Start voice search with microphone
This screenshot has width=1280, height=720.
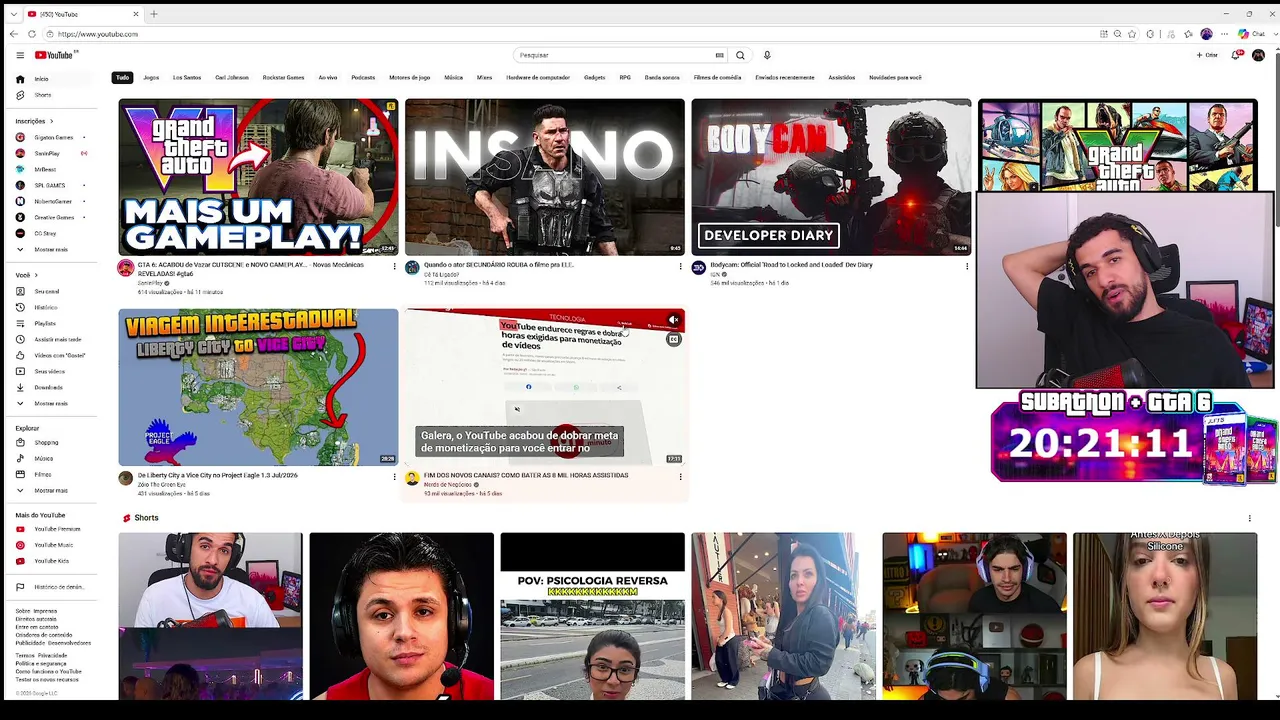(x=767, y=55)
